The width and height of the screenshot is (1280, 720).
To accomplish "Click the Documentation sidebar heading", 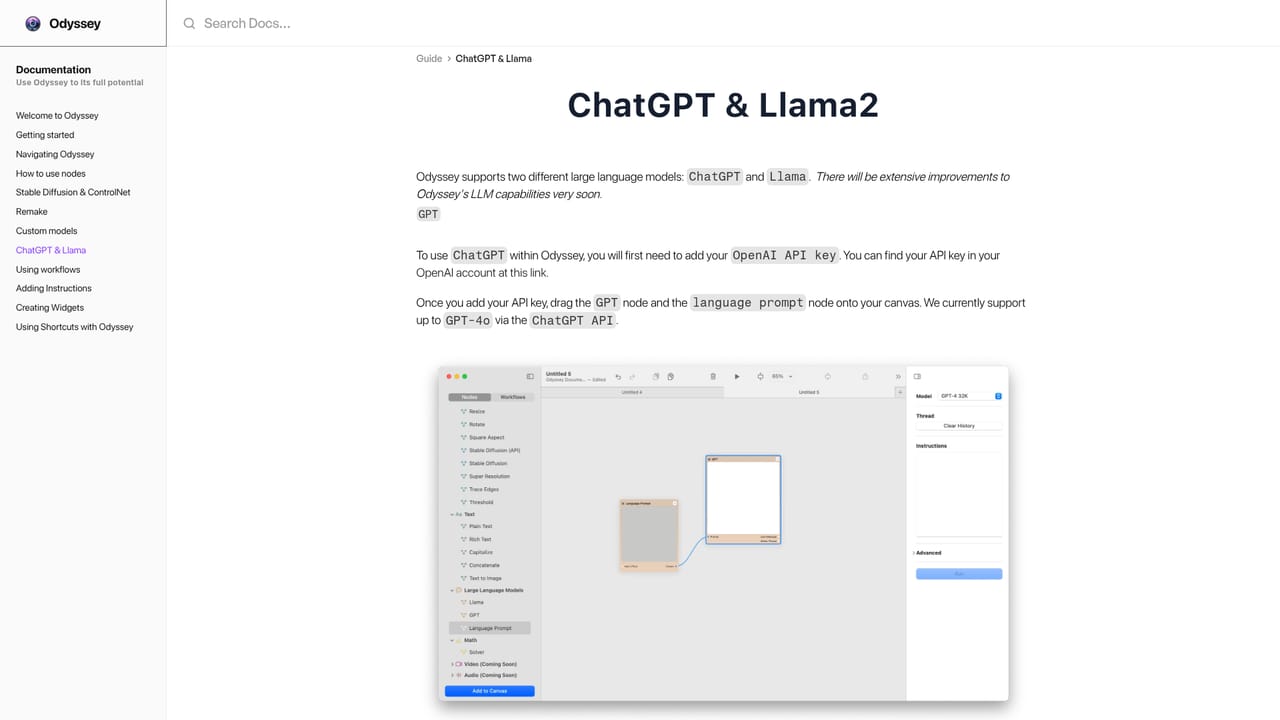I will (x=53, y=70).
